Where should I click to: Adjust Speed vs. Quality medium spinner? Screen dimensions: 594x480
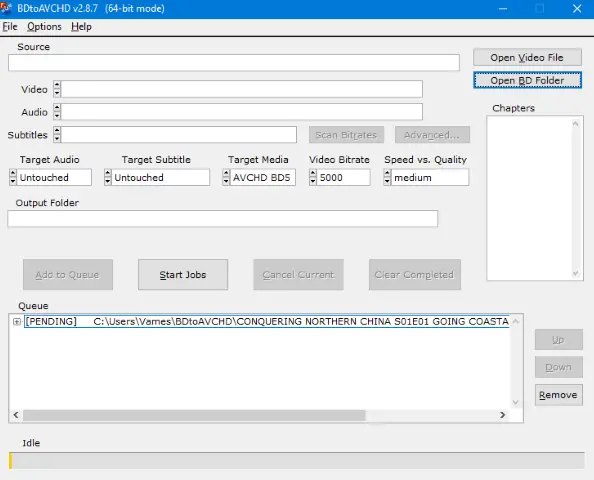(387, 177)
